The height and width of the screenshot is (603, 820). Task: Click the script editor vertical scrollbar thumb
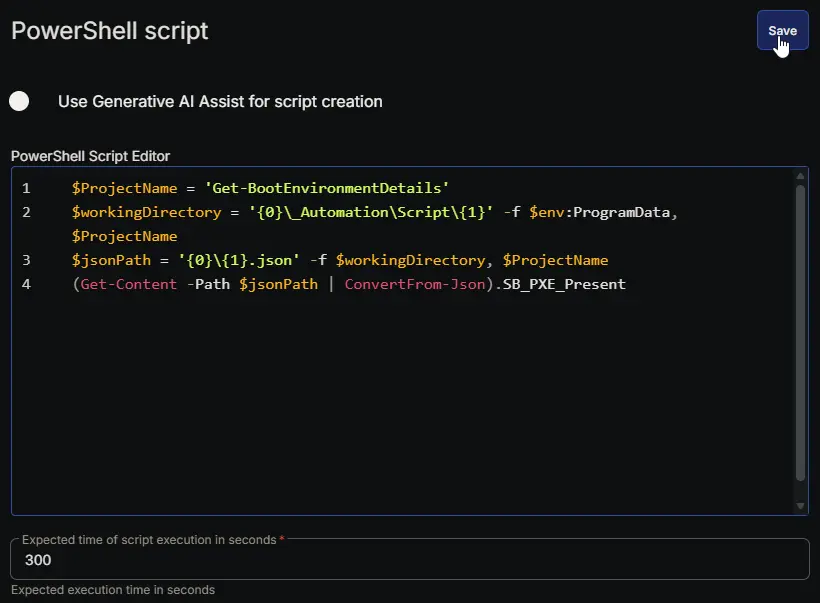coord(800,333)
